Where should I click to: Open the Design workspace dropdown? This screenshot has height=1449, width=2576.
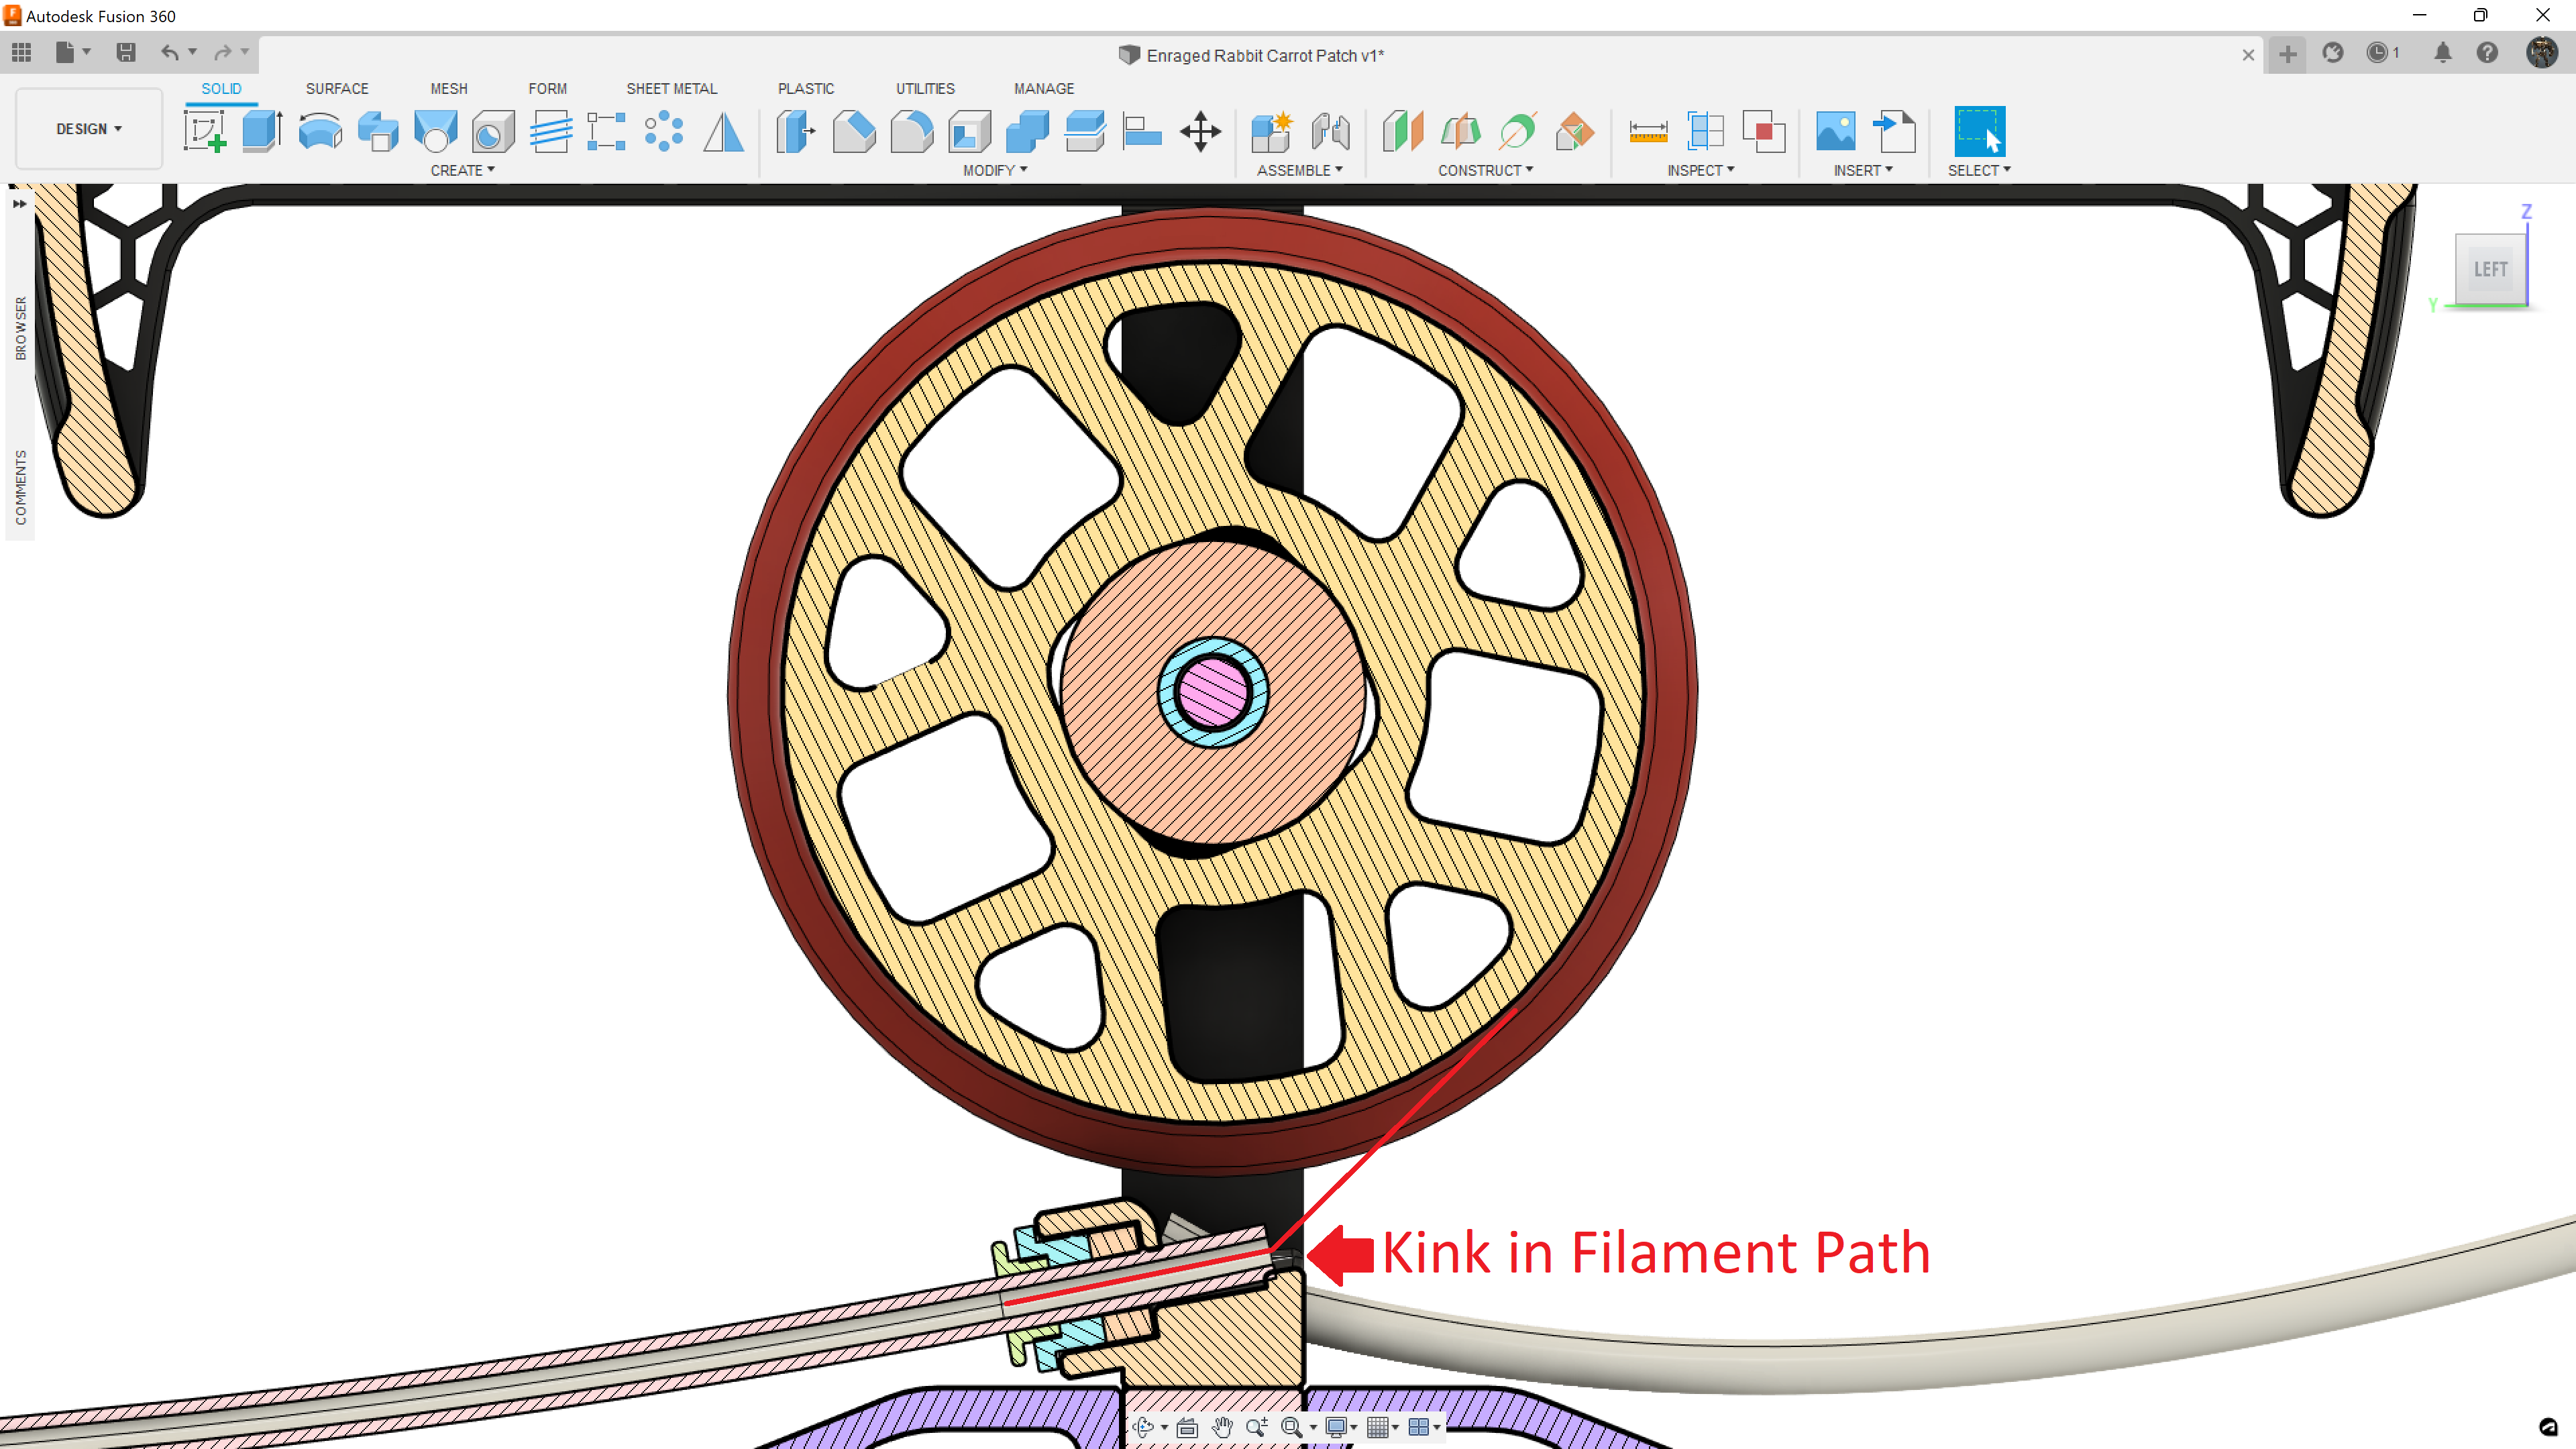coord(89,129)
